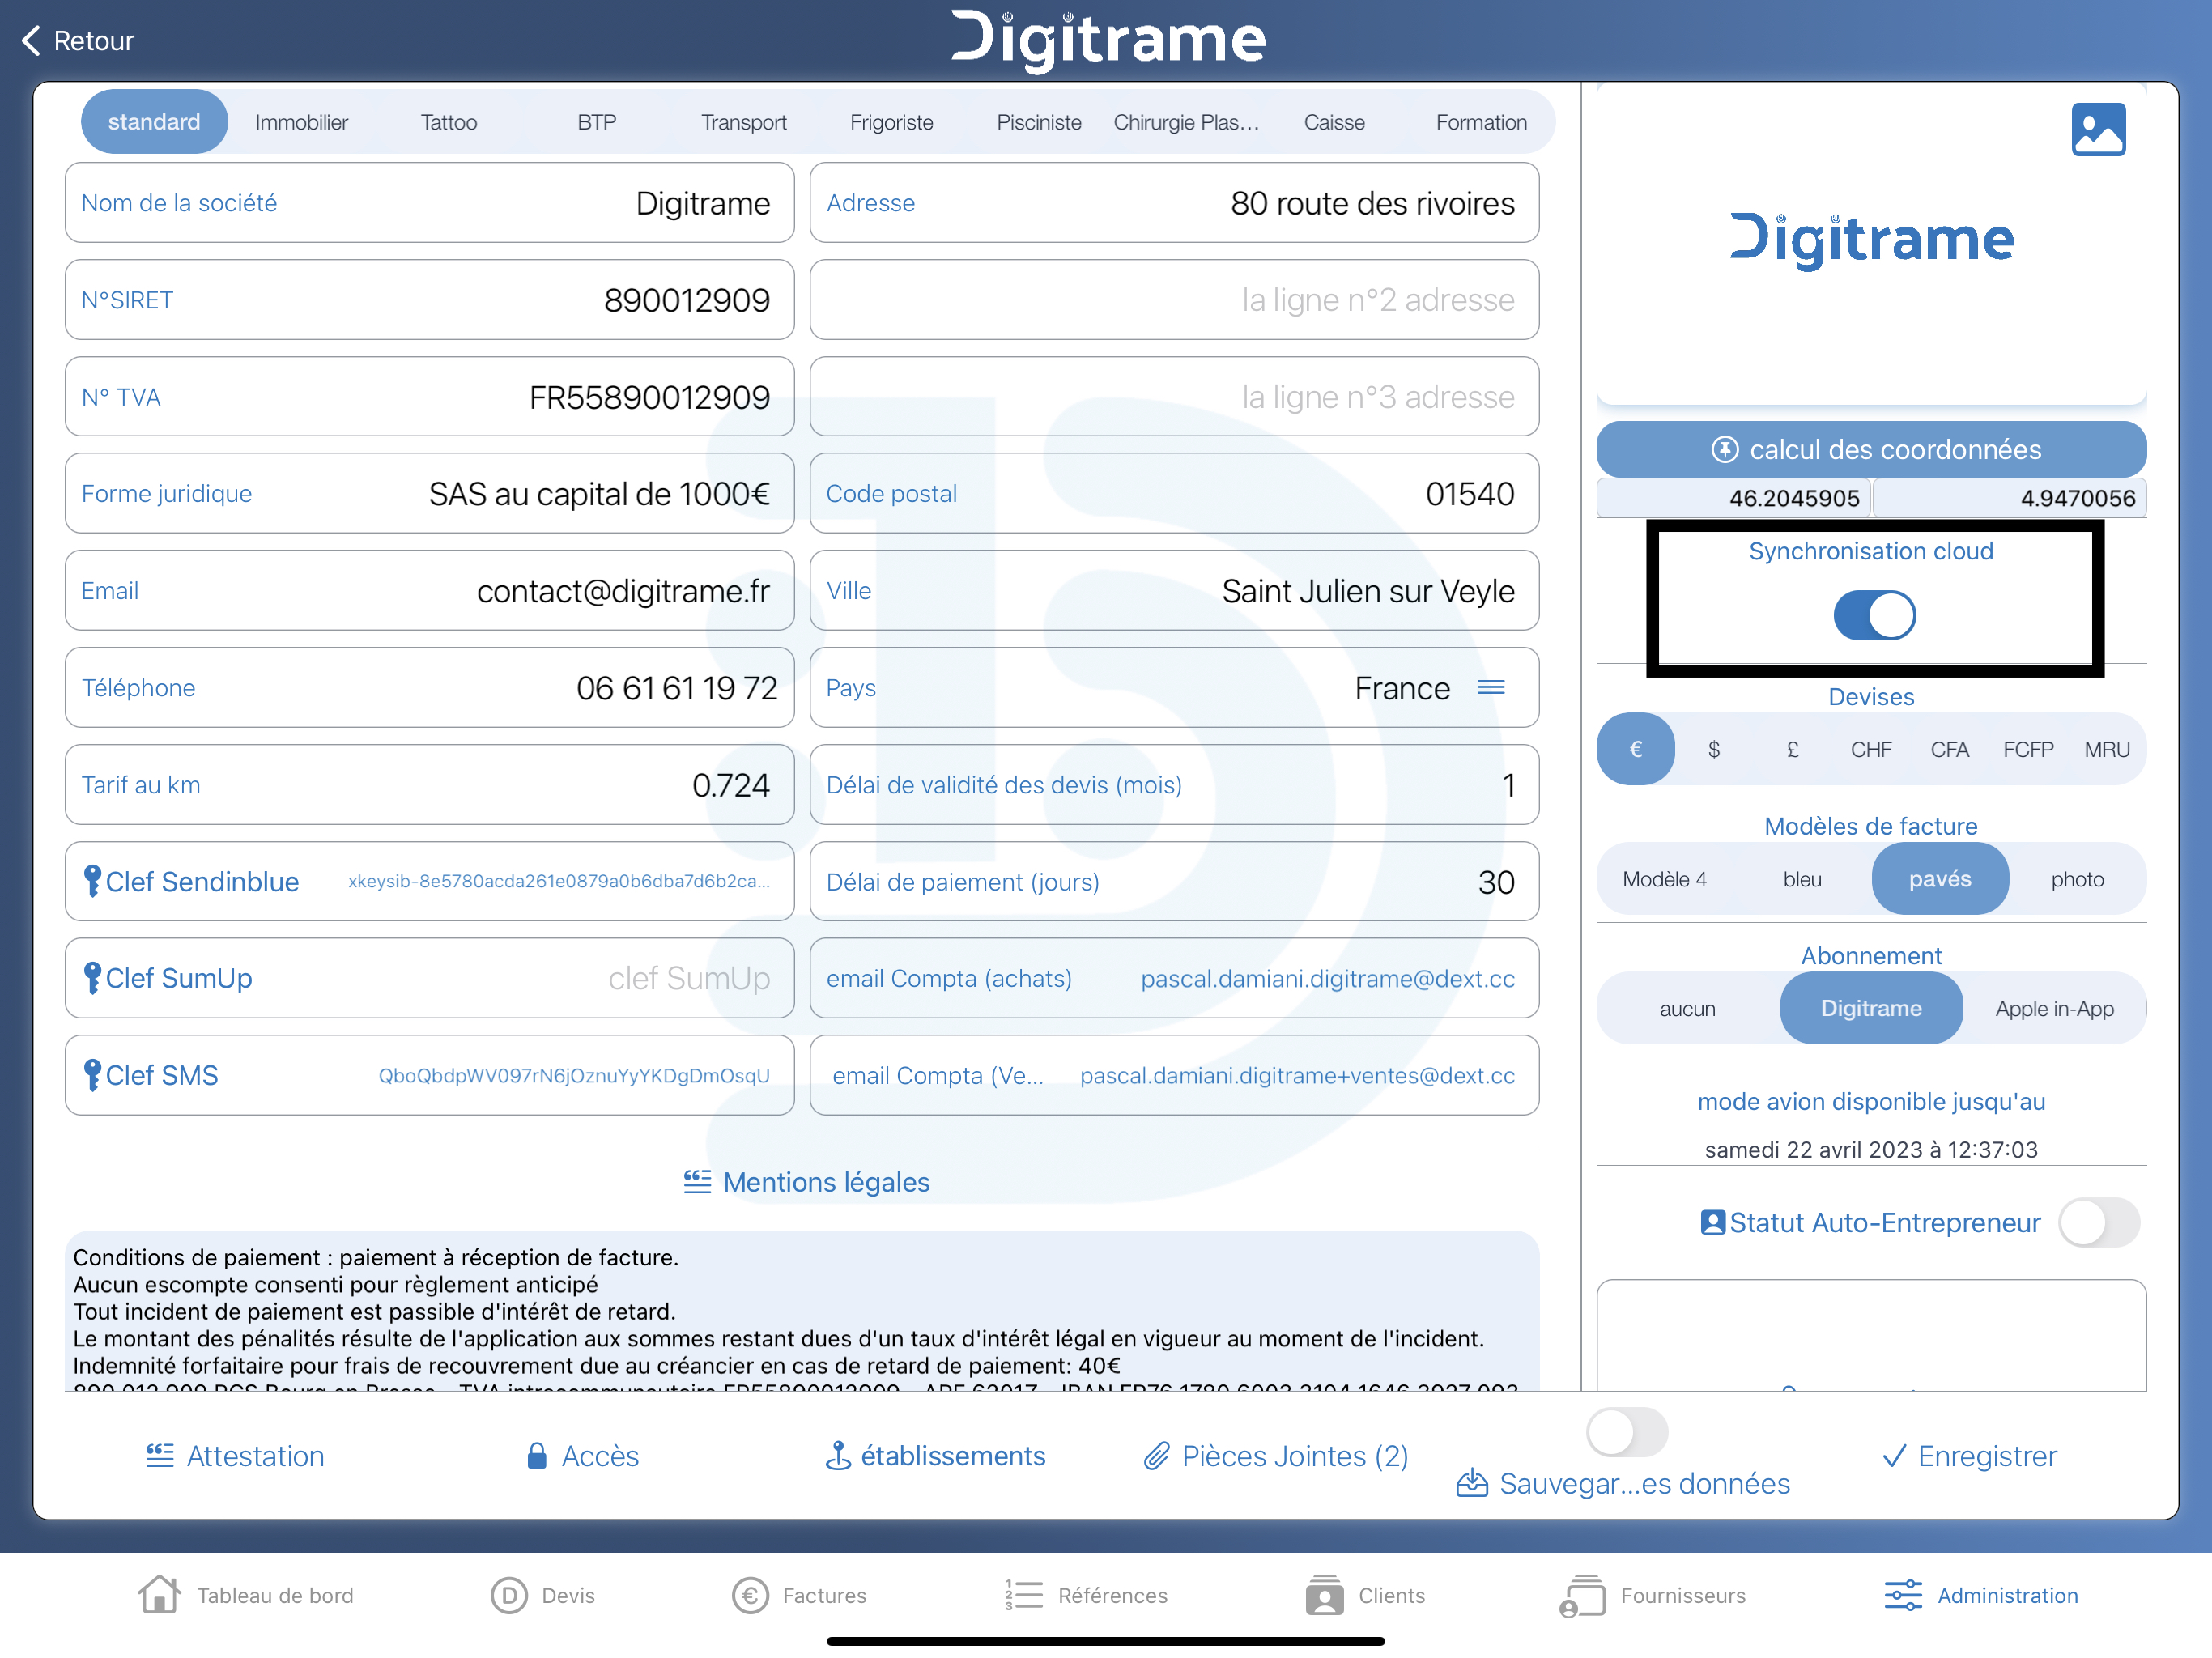This screenshot has width=2212, height=1658.
Task: Tap the Fournisseurs icon
Action: 1582,1595
